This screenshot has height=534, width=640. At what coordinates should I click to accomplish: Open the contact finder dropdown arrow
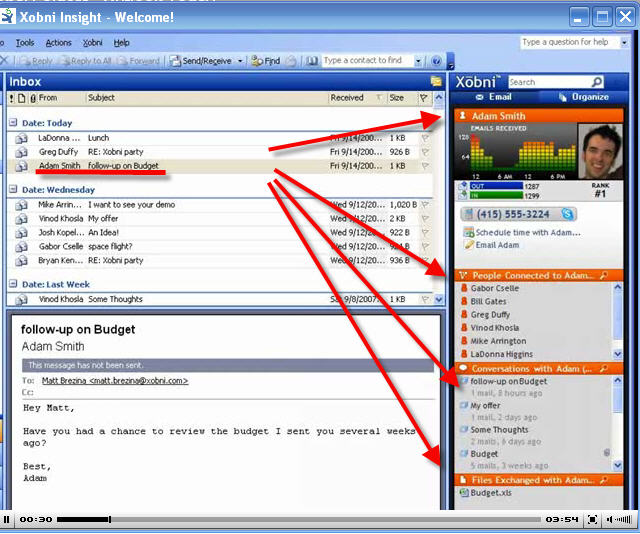coord(418,61)
